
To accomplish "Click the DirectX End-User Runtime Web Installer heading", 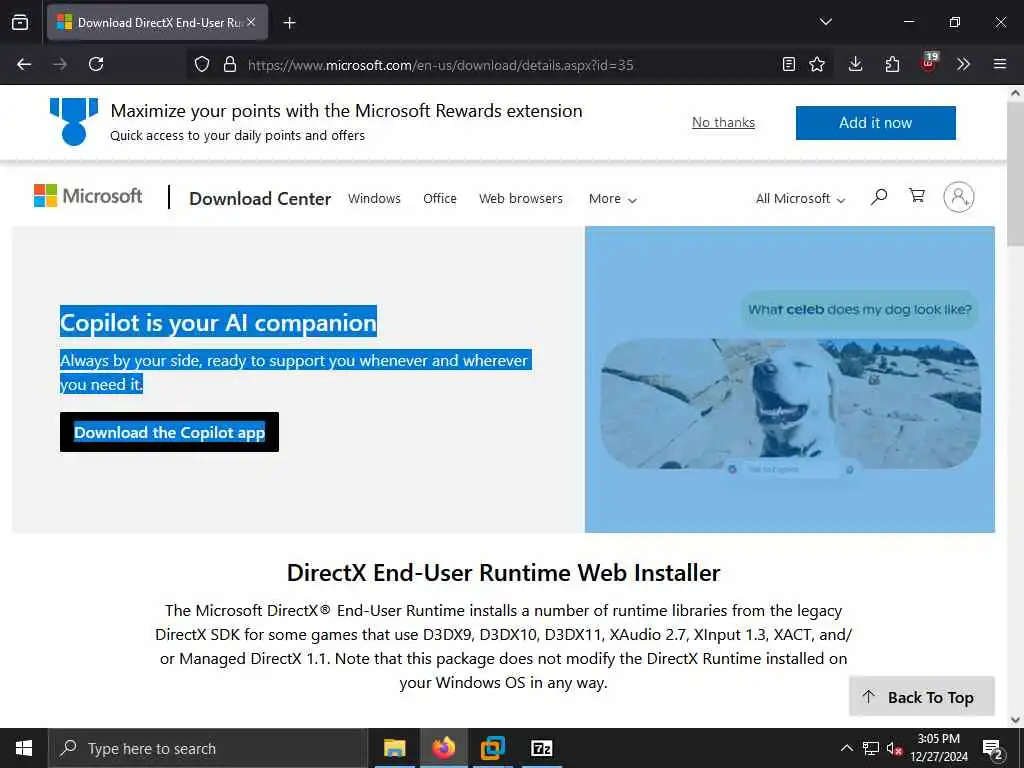I will point(504,573).
